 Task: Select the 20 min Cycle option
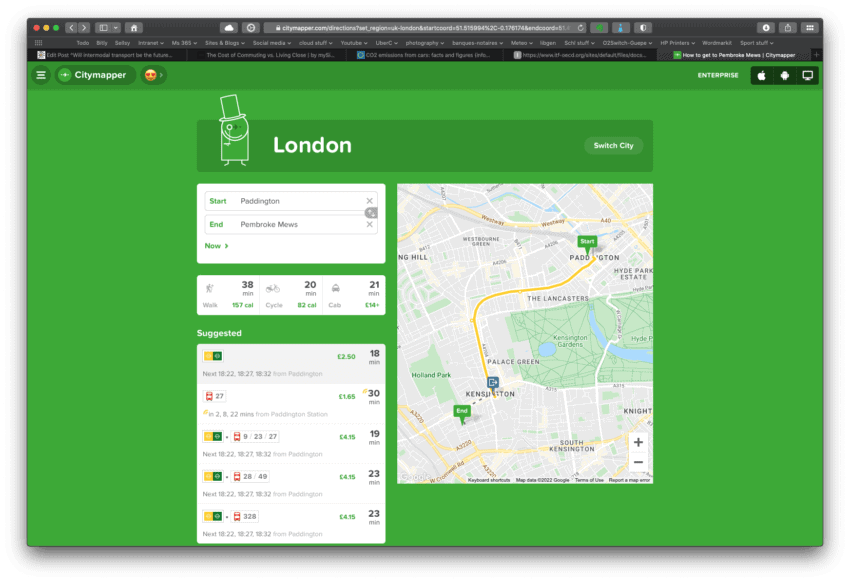click(x=291, y=295)
